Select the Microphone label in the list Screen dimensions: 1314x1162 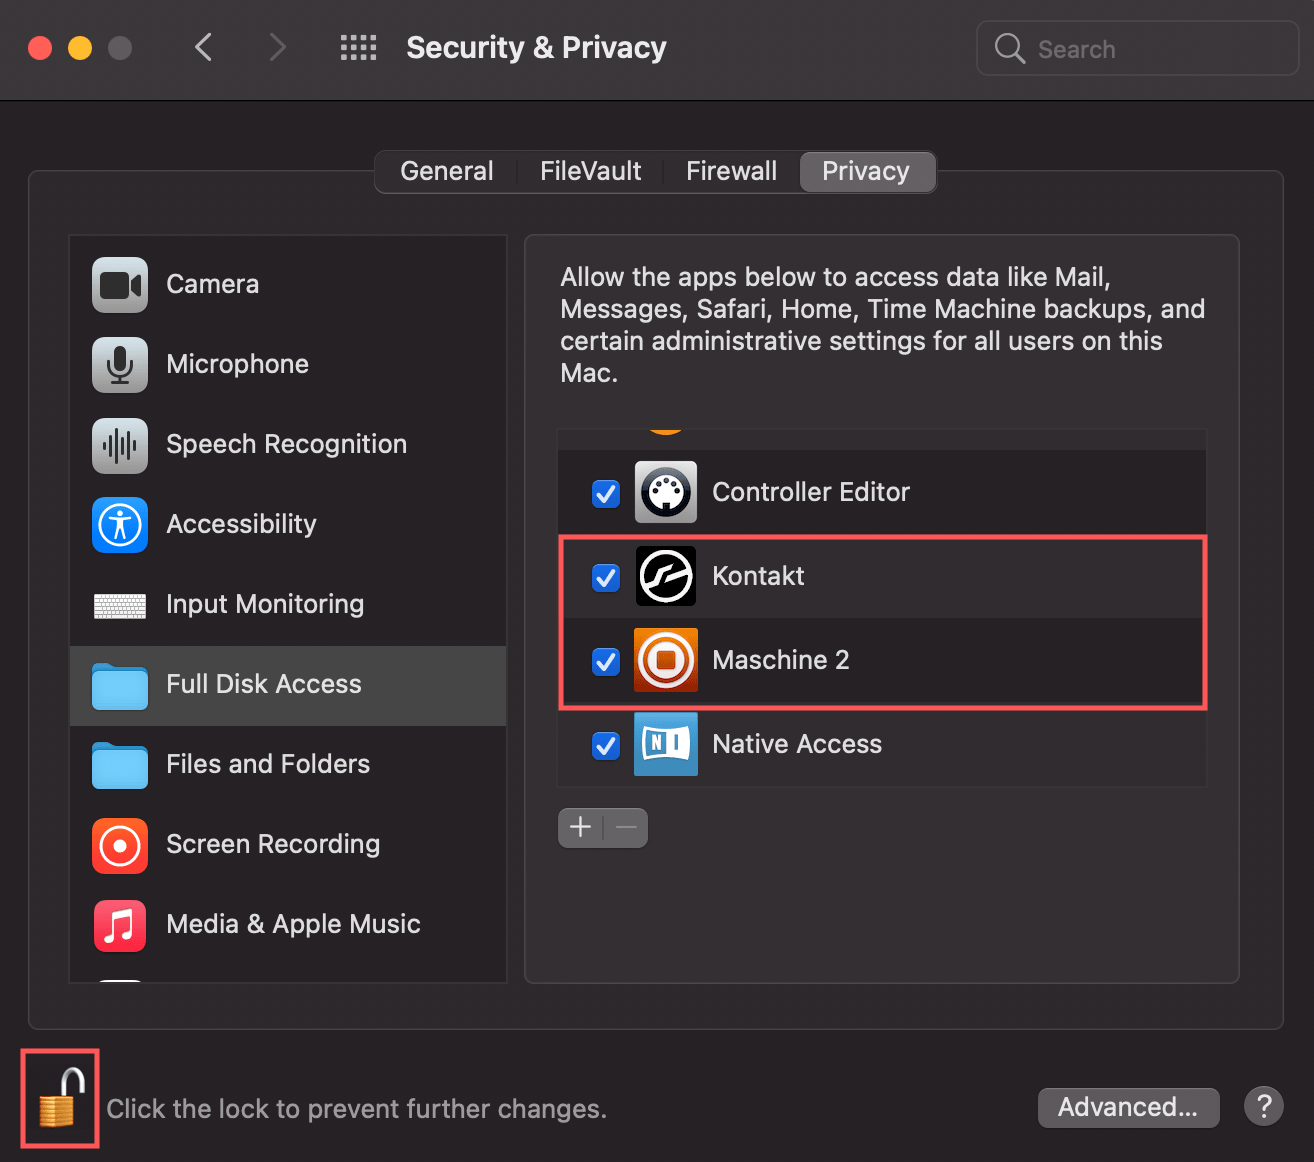point(238,365)
